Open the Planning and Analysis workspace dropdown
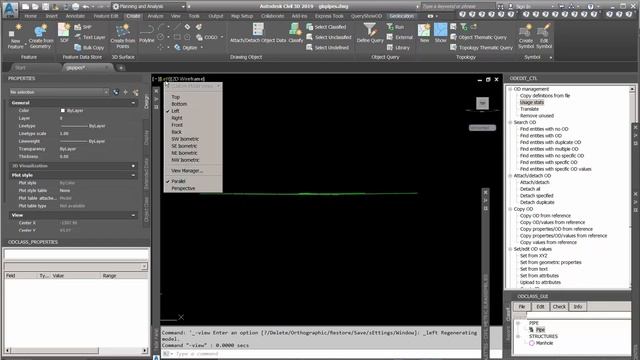Screen dimensions: 640x360 149,7
